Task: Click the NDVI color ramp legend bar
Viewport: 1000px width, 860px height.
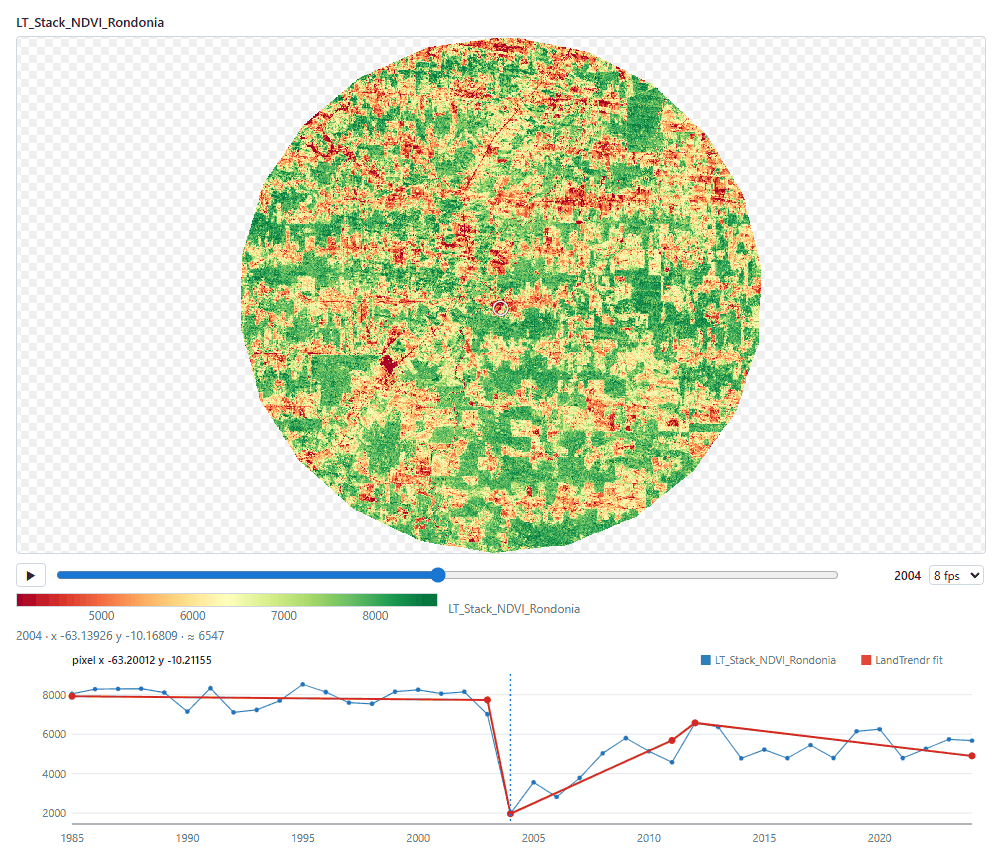Action: pyautogui.click(x=227, y=600)
